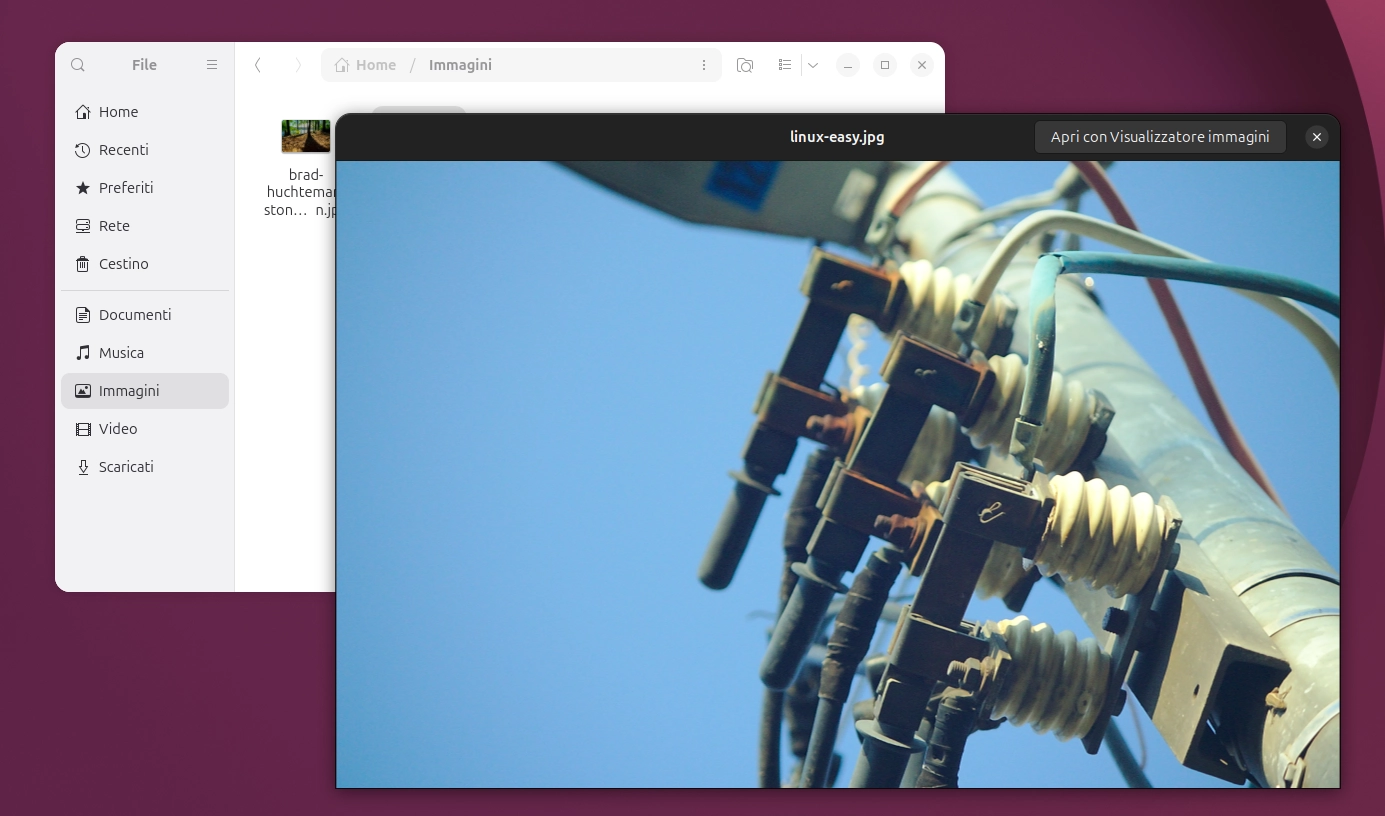The image size is (1385, 816).
Task: Open the hamburger menu next to File title
Action: pos(212,65)
